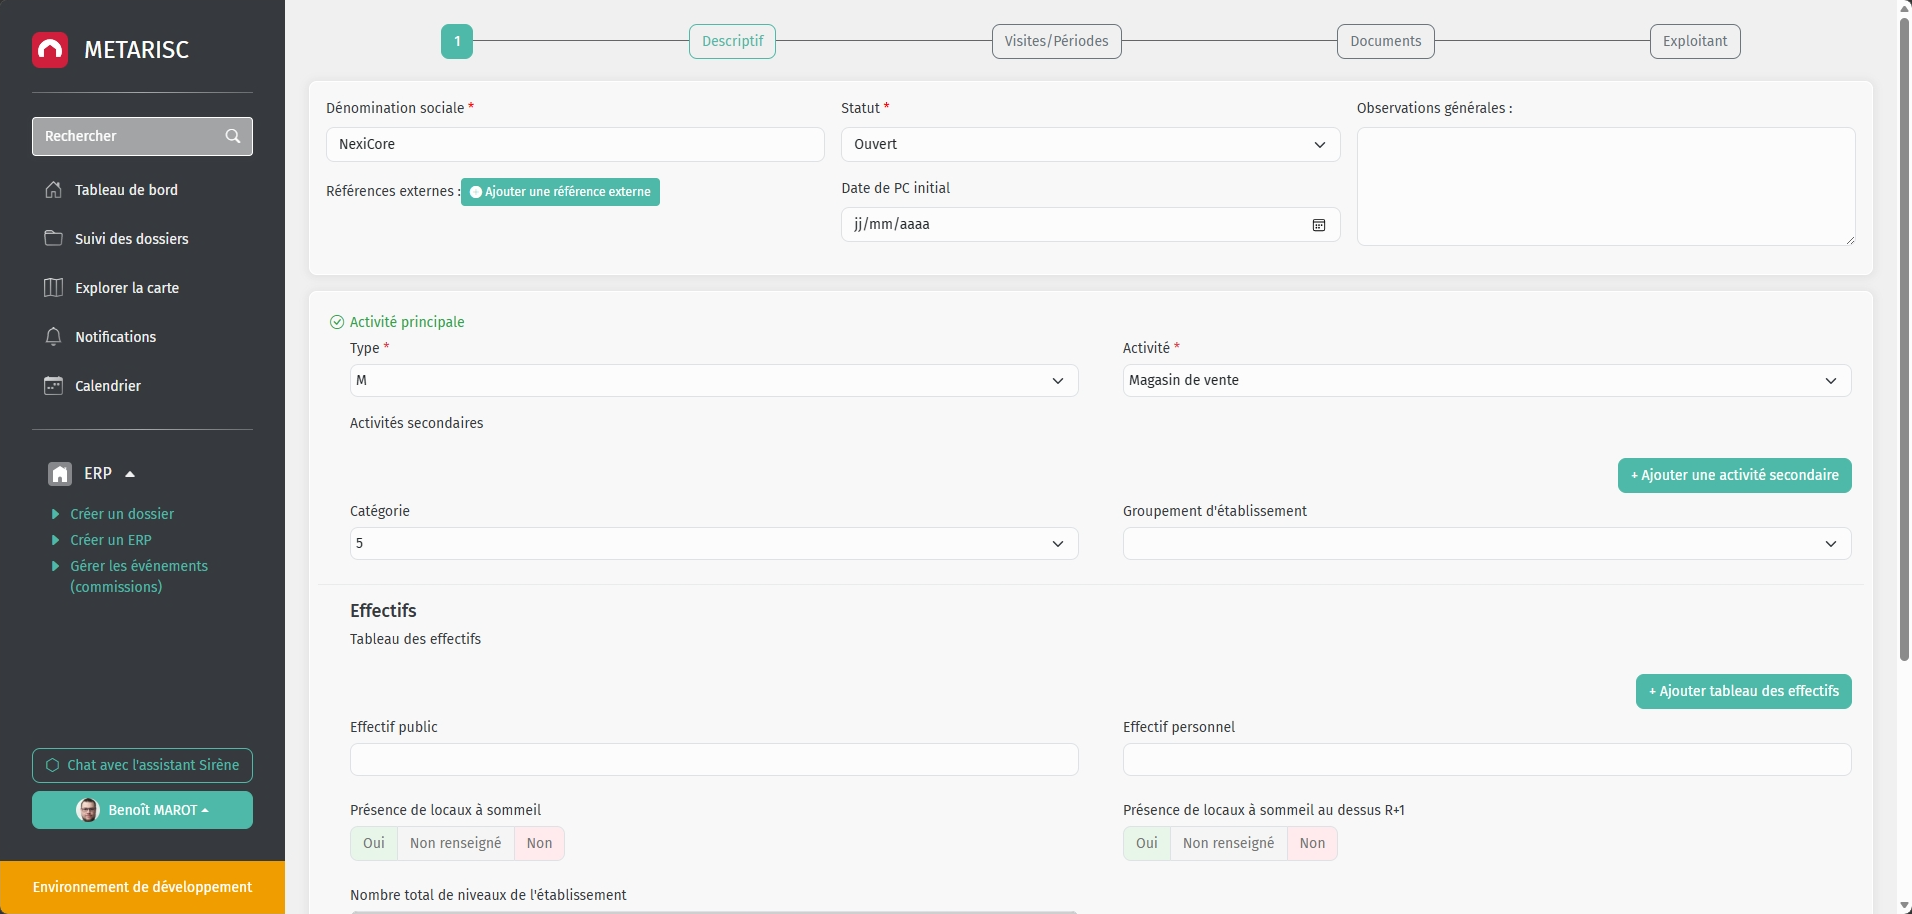Open Chat avec l'assistant Sirène
Screen dimensions: 1912x914
142,766
